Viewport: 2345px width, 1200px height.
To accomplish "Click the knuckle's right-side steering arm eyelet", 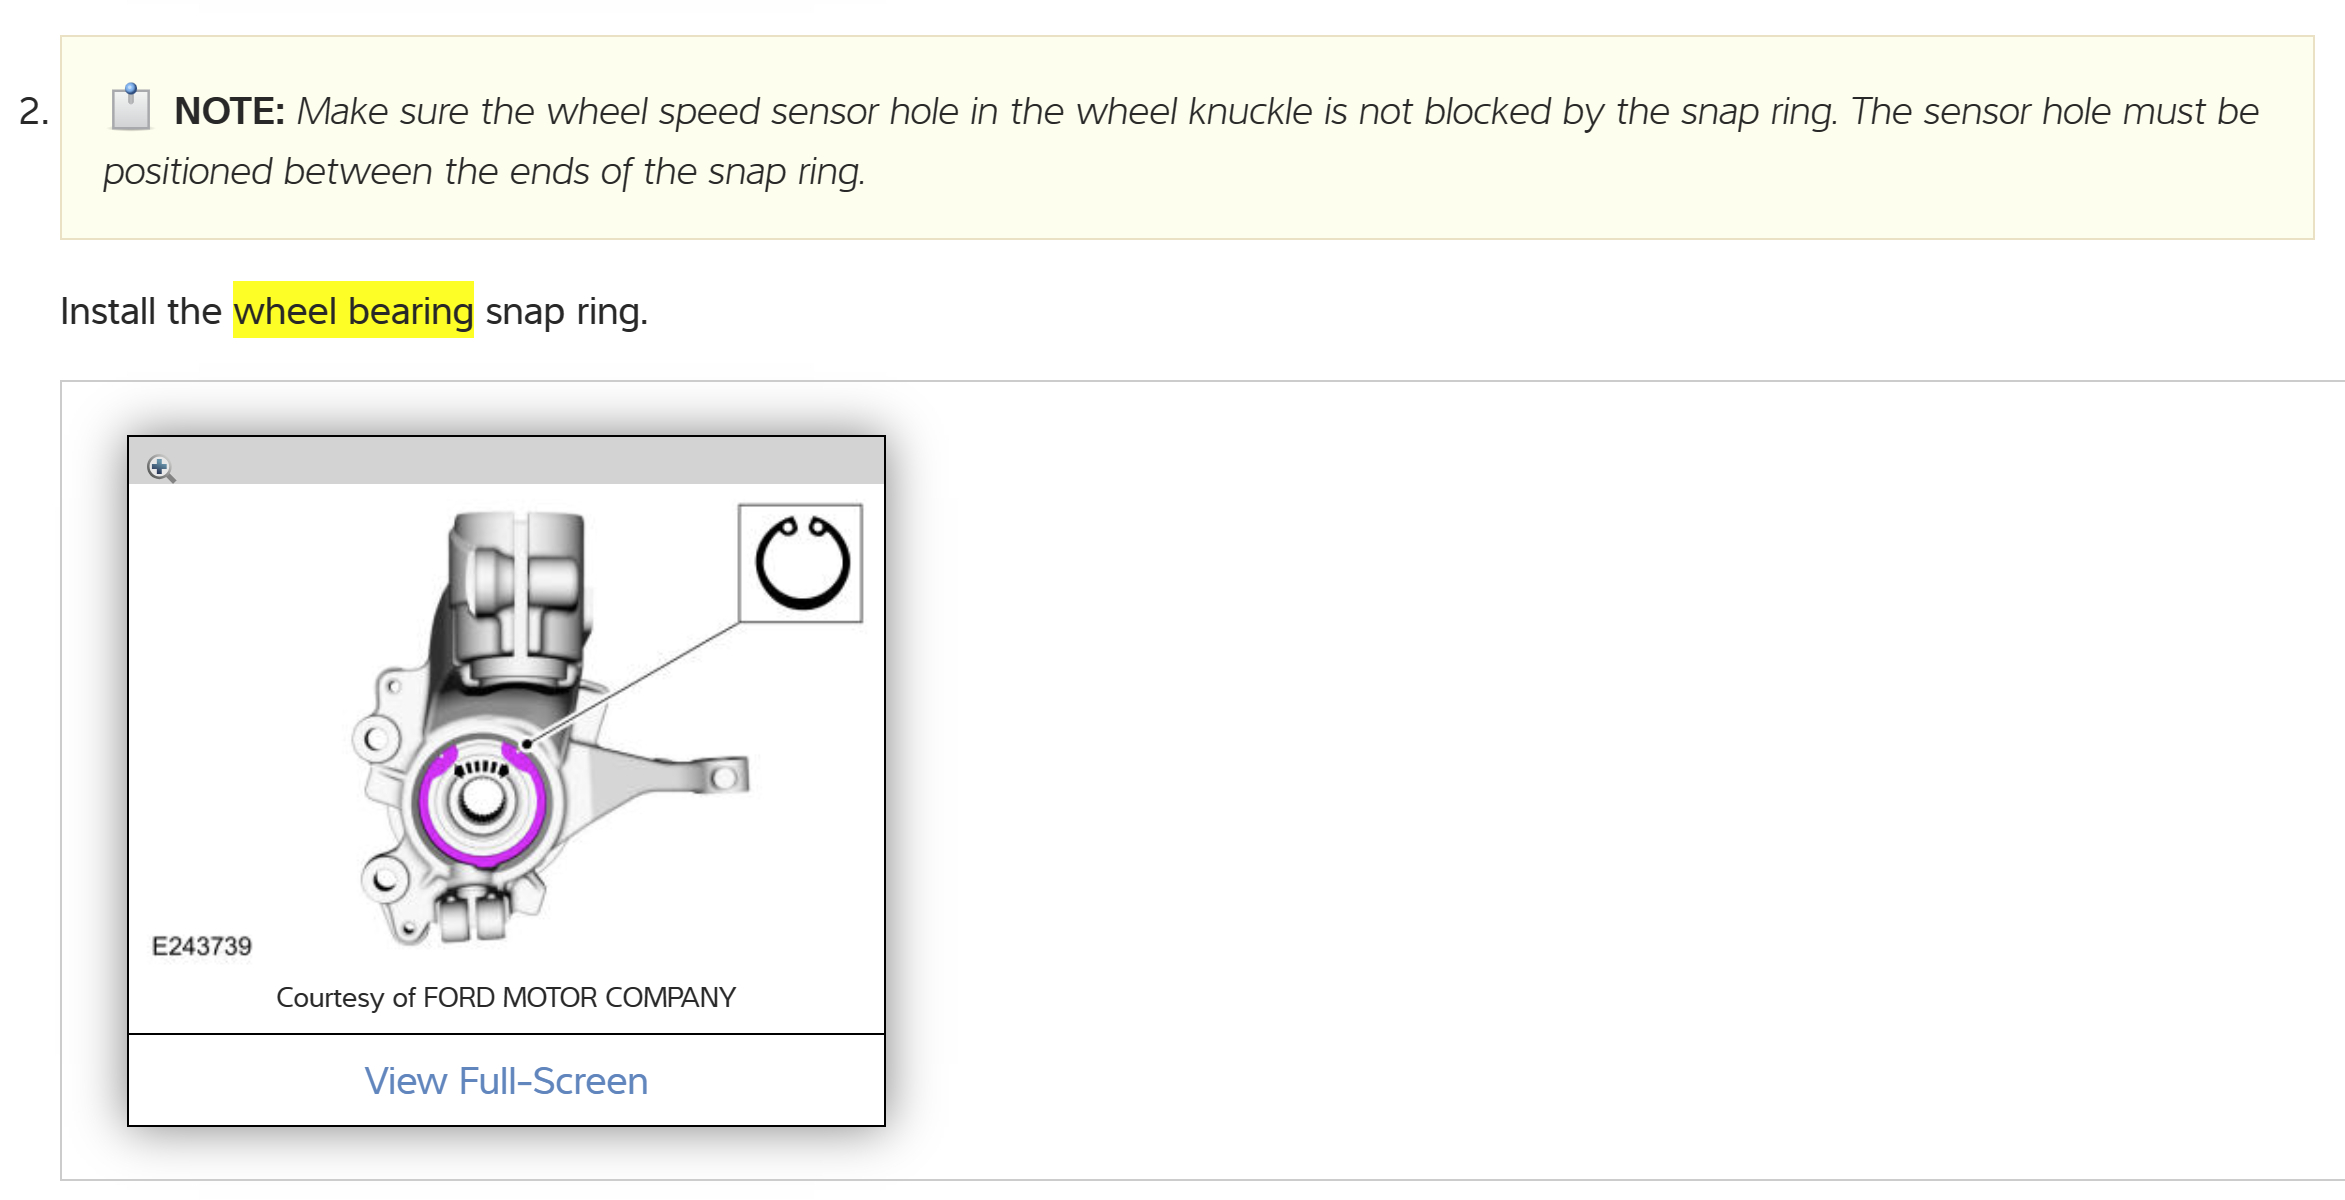I will pos(725,777).
